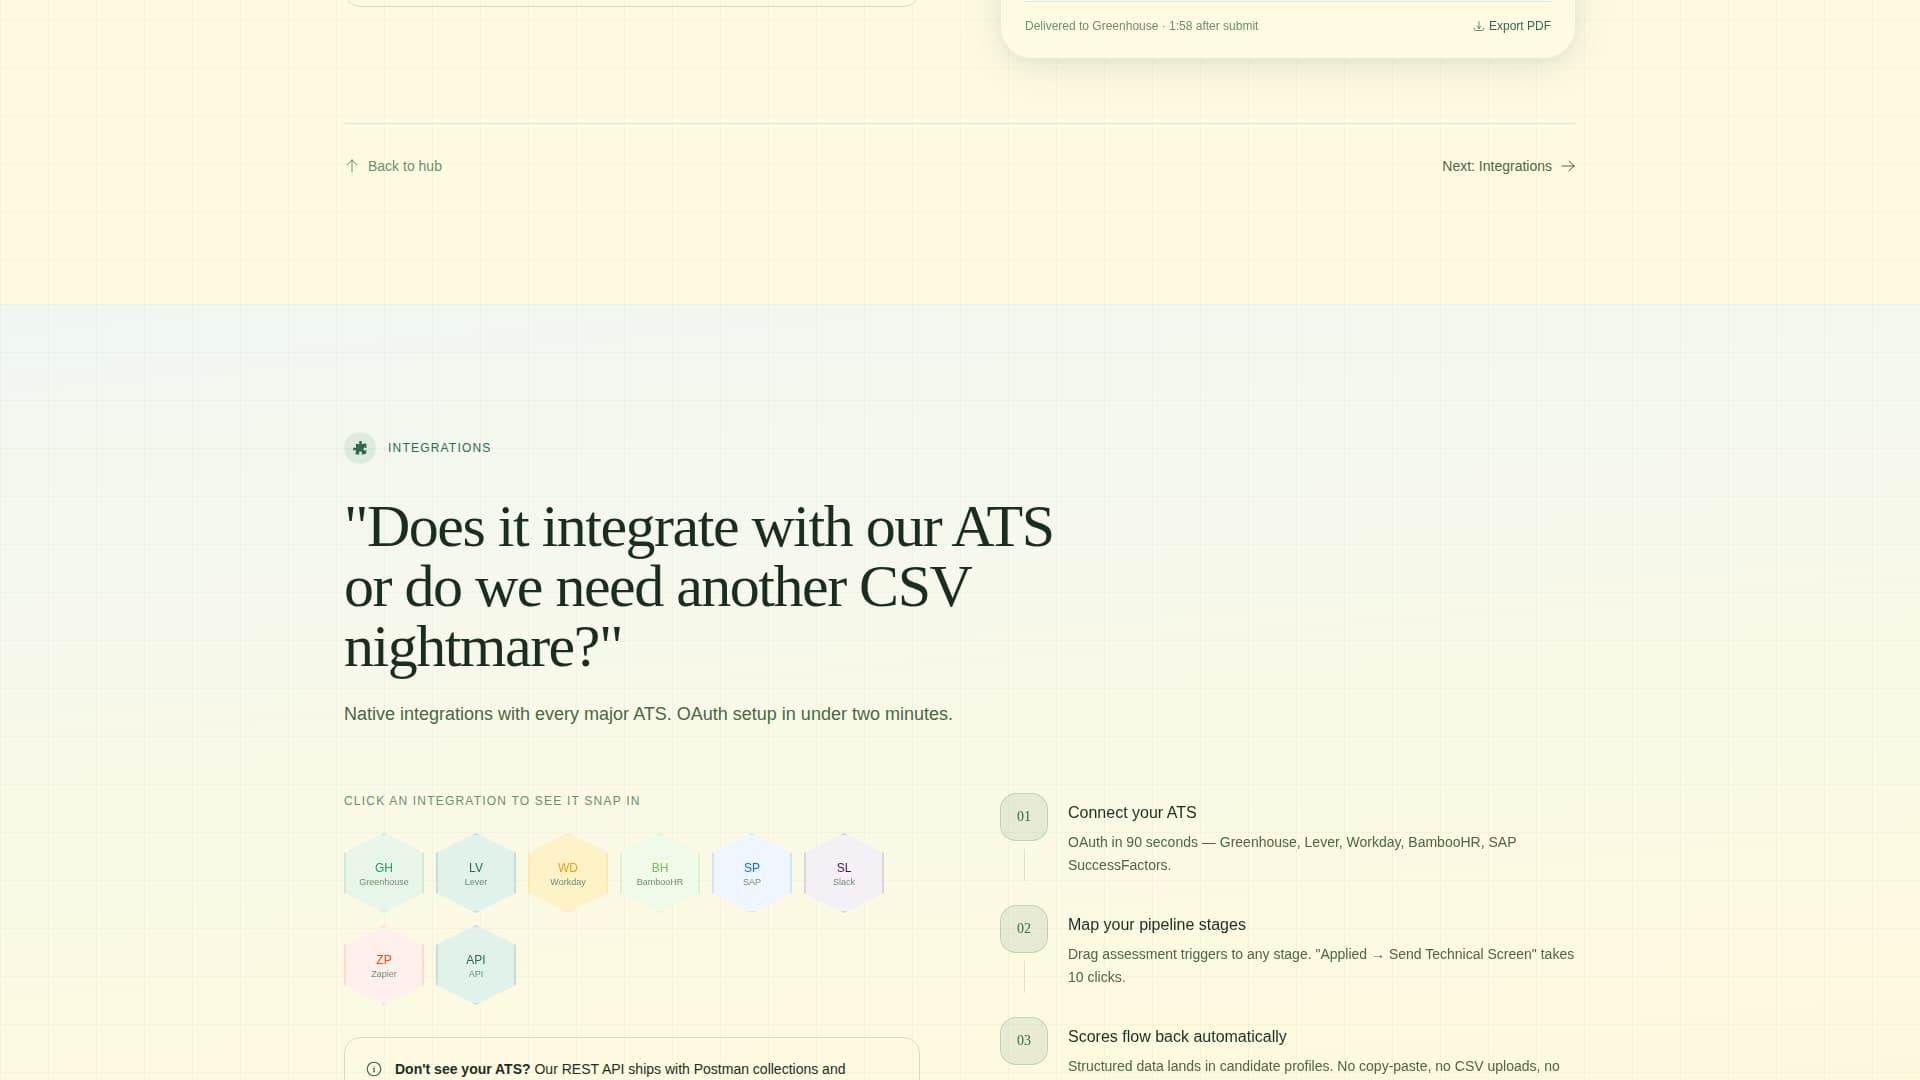This screenshot has width=1920, height=1080.
Task: Click step 01 number badge
Action: pyautogui.click(x=1024, y=817)
